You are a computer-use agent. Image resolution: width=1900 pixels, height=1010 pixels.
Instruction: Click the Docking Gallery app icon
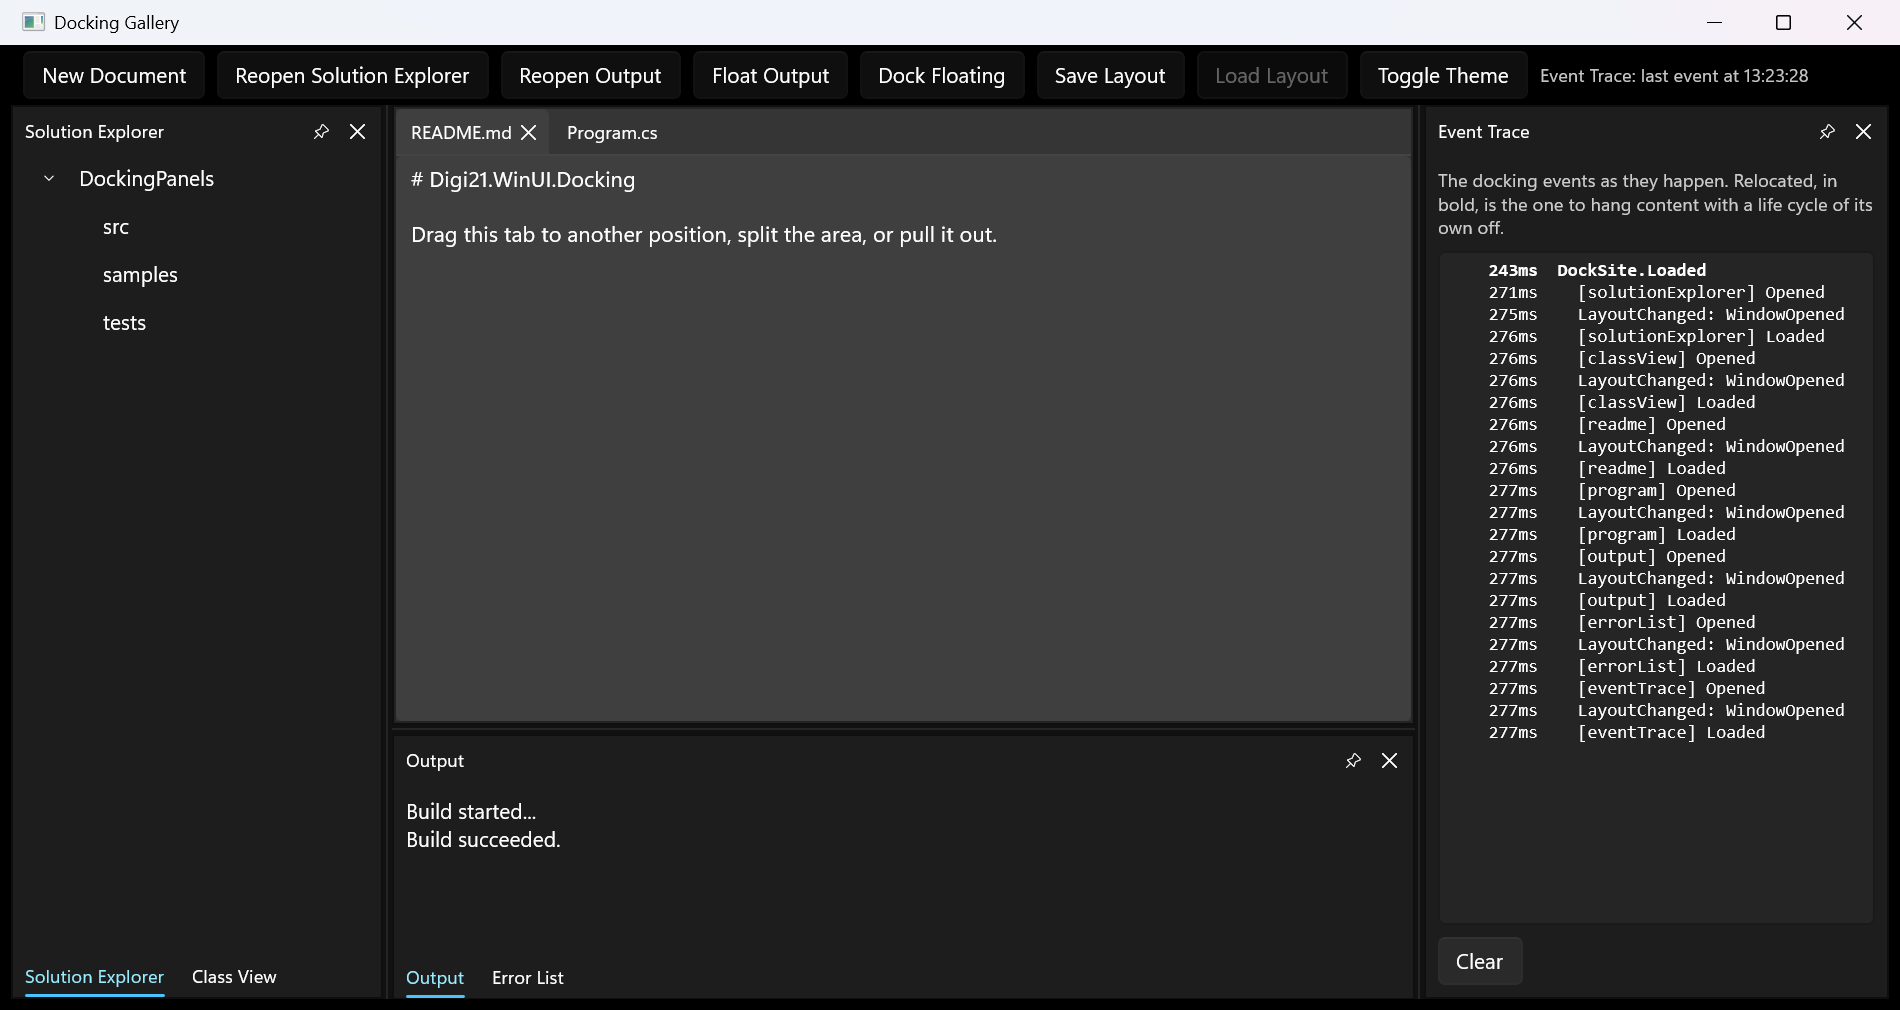coord(33,22)
